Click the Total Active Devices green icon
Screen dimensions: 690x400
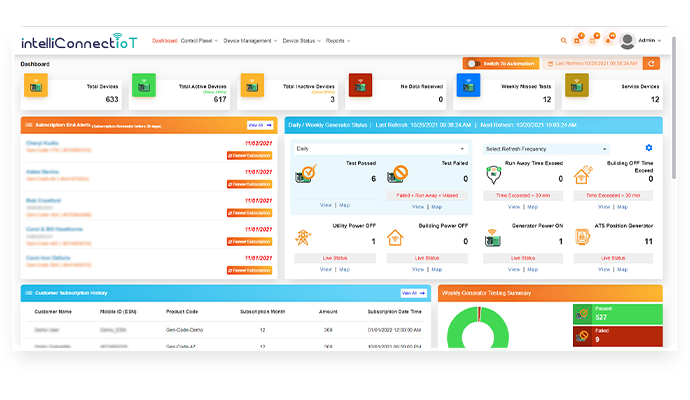click(144, 85)
